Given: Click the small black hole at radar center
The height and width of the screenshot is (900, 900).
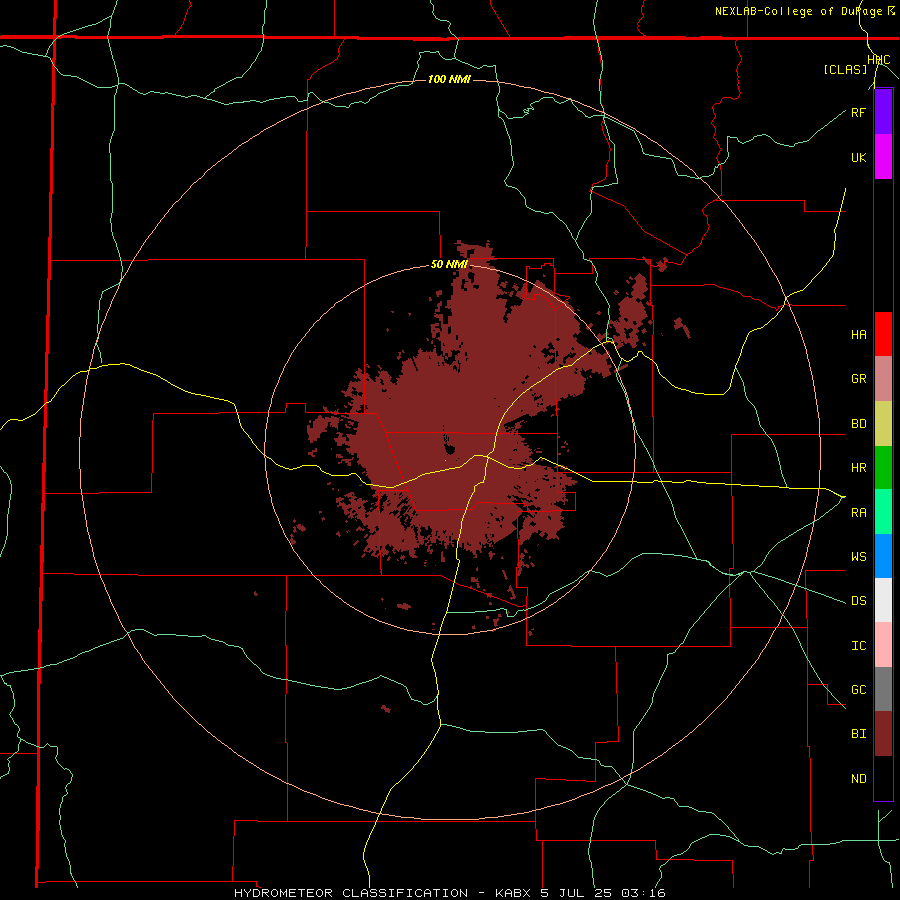Looking at the screenshot, I should 449,448.
